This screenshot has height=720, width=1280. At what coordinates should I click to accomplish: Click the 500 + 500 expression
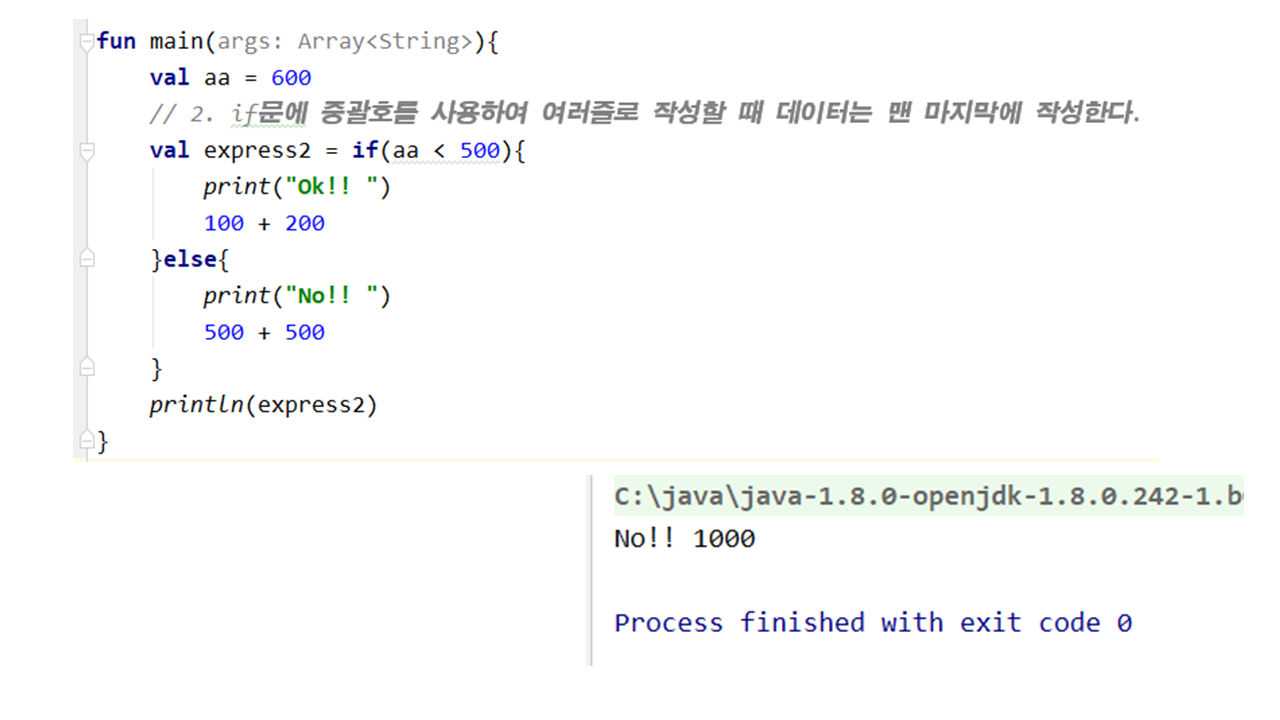(x=264, y=332)
